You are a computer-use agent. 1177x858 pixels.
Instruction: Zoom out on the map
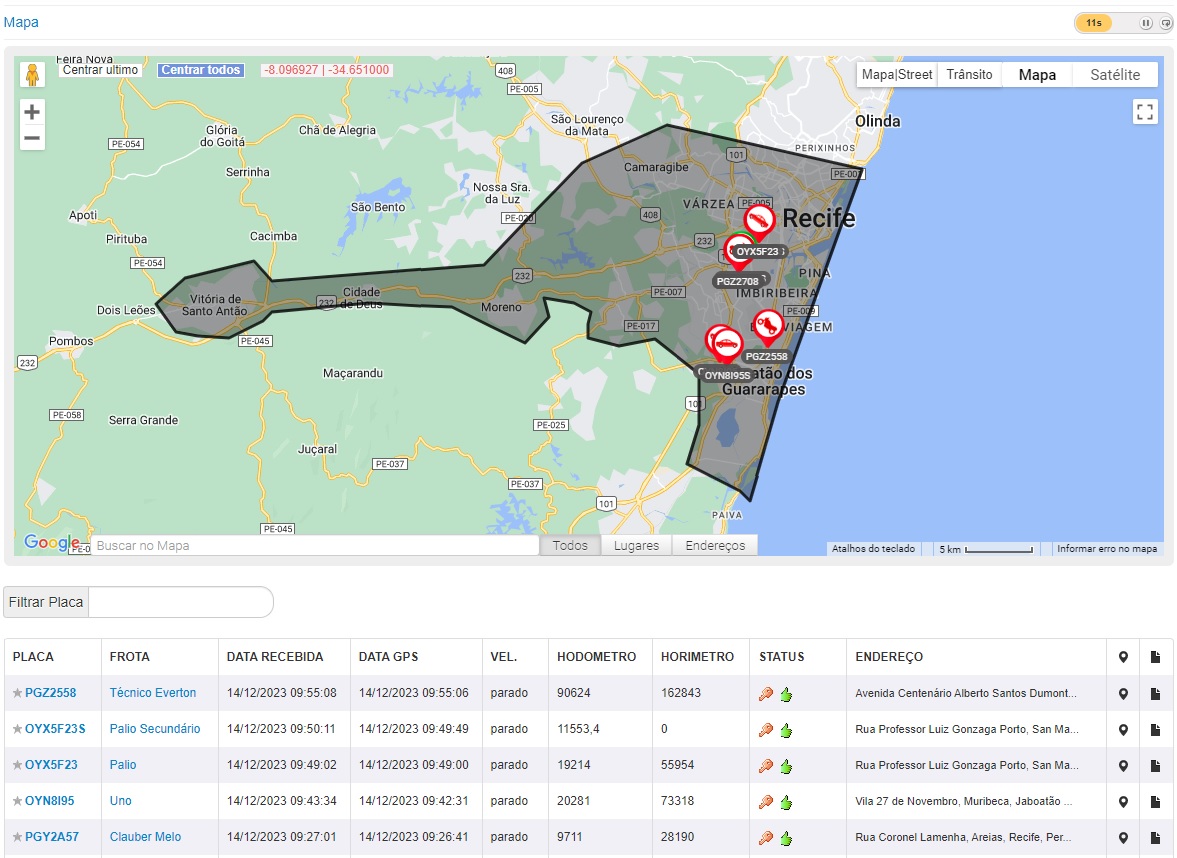(32, 138)
